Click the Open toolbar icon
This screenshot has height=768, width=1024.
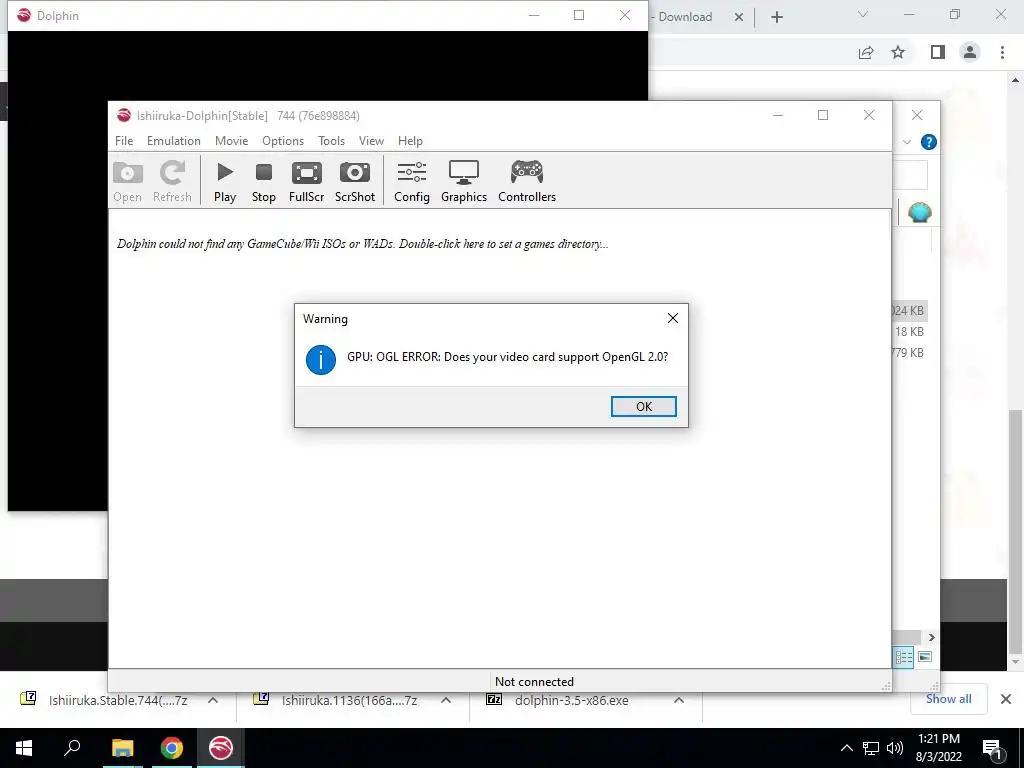(x=127, y=181)
